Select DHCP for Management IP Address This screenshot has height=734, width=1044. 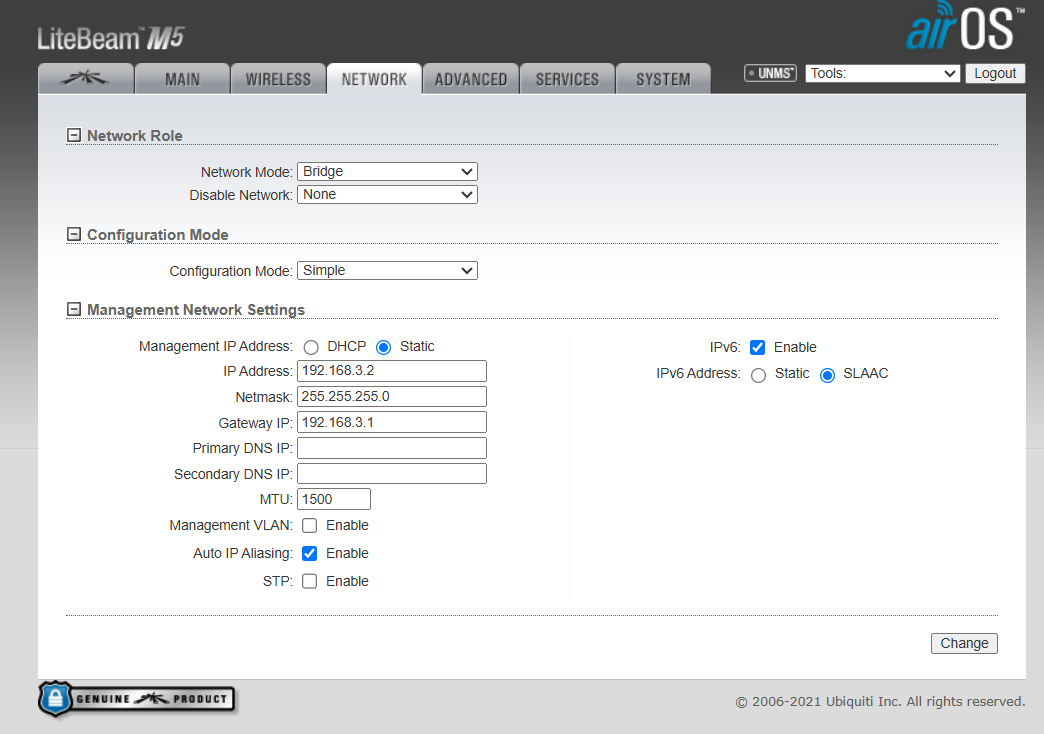point(311,347)
